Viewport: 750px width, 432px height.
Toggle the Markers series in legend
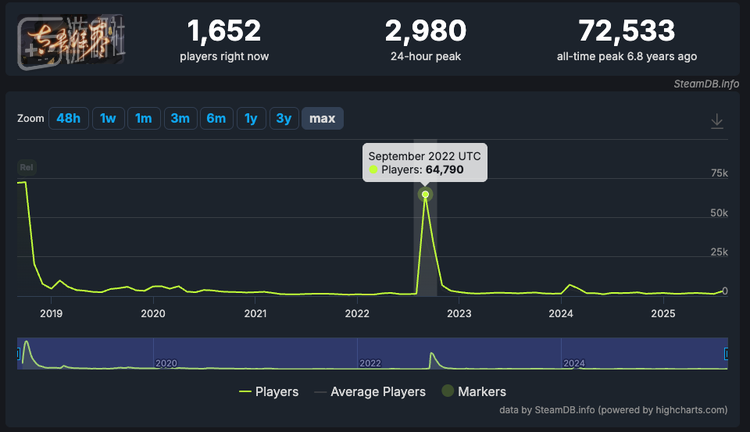(x=475, y=392)
